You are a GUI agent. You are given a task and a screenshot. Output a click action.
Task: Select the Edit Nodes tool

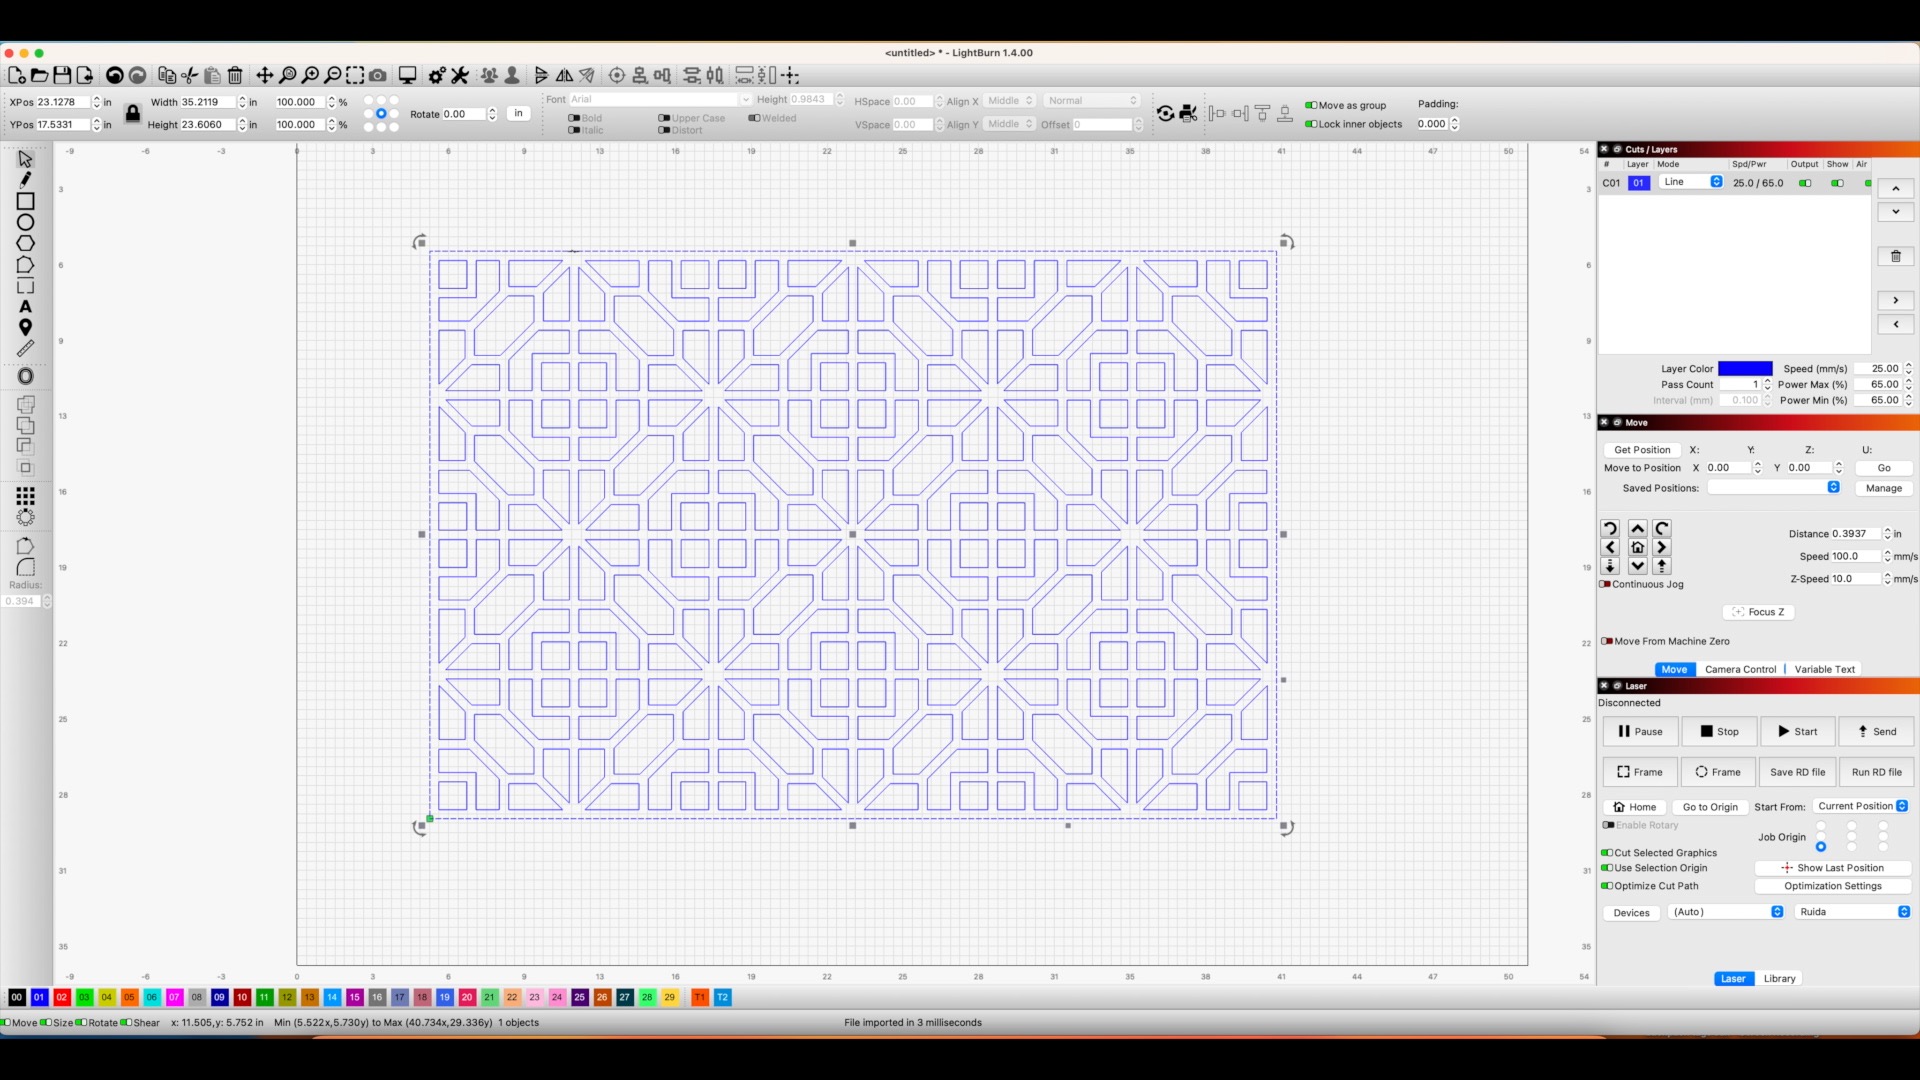[x=25, y=265]
